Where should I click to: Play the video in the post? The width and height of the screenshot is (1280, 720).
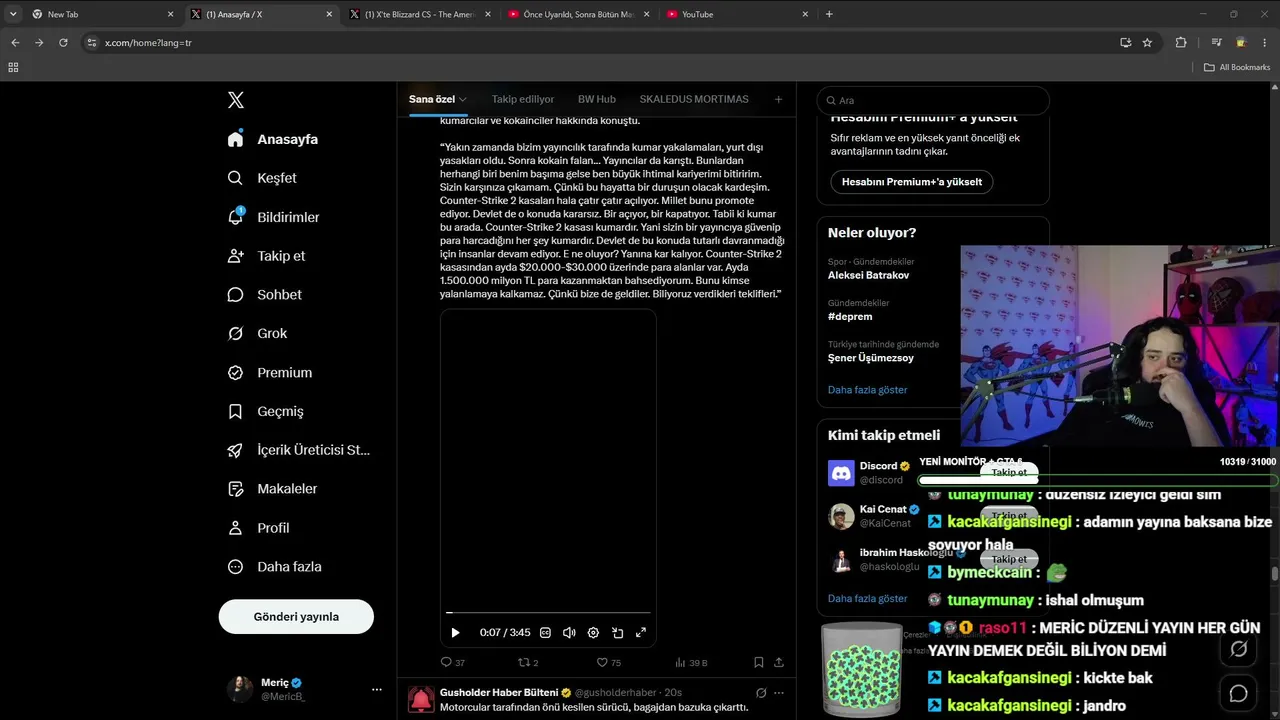click(455, 632)
